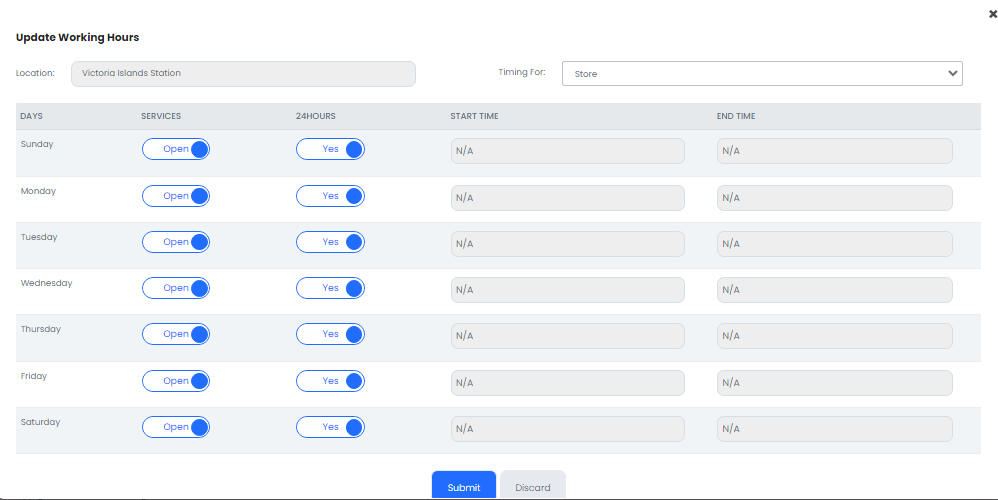Click the Timing For: label
Image resolution: width=998 pixels, height=500 pixels.
click(522, 72)
